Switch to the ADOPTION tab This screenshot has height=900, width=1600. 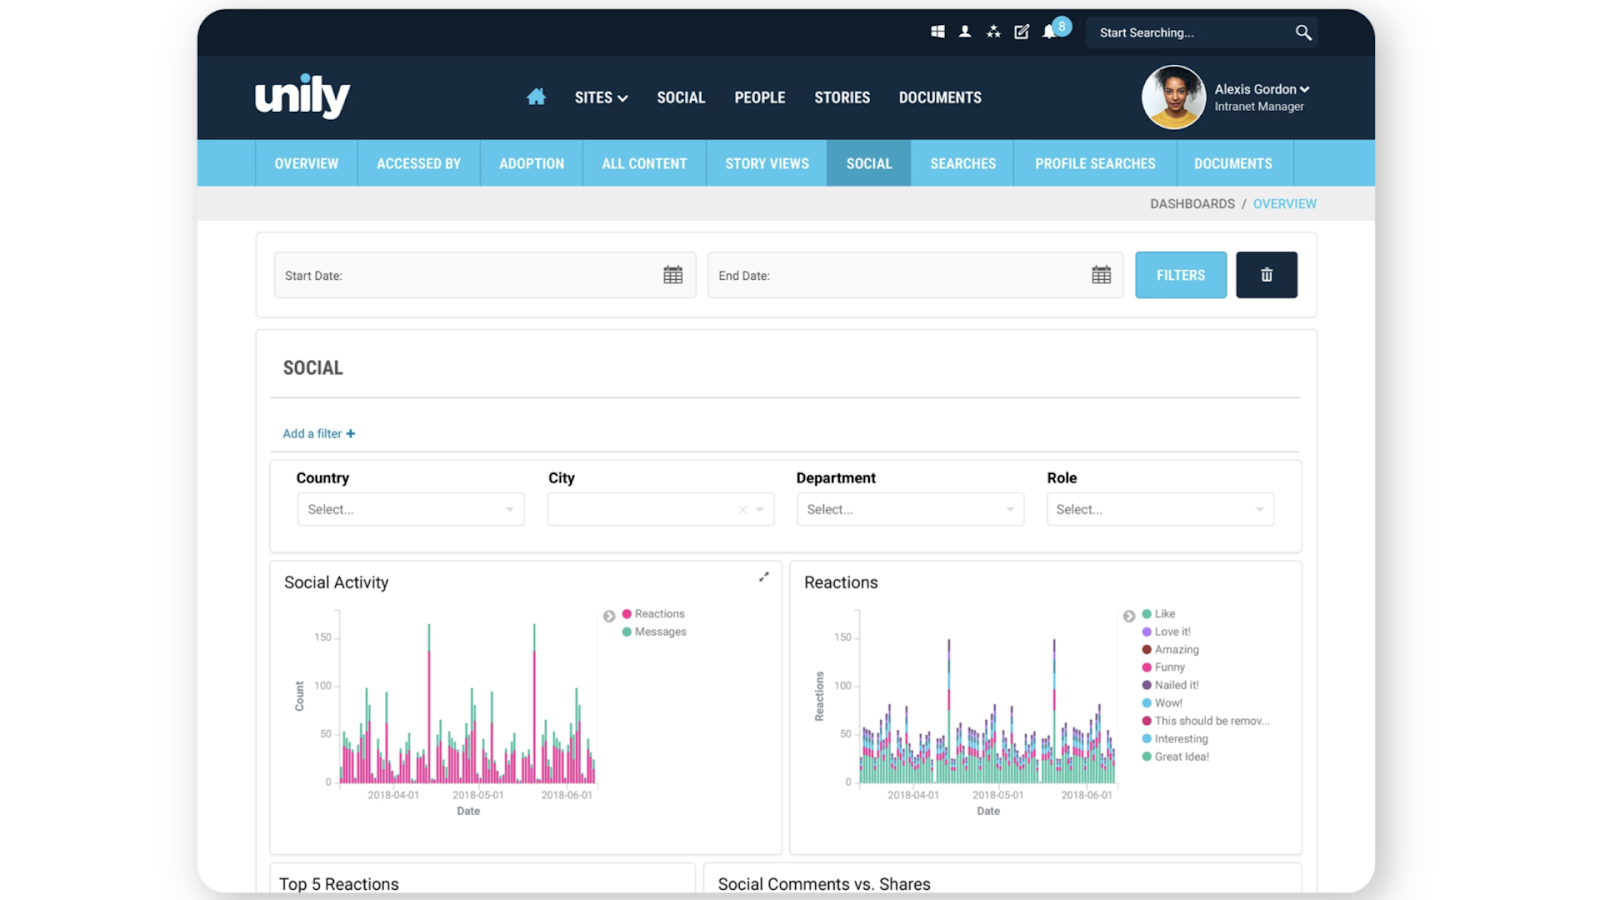(x=532, y=163)
